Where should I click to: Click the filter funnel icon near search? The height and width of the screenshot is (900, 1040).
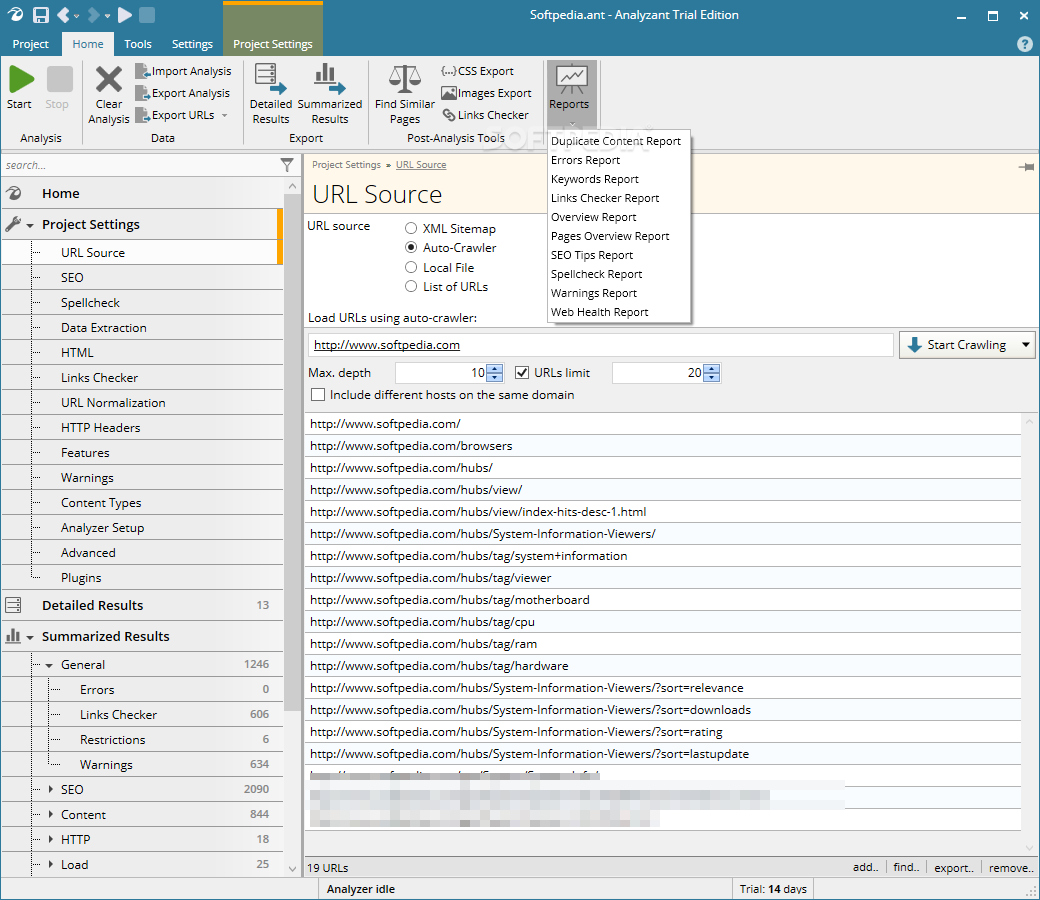click(x=287, y=165)
